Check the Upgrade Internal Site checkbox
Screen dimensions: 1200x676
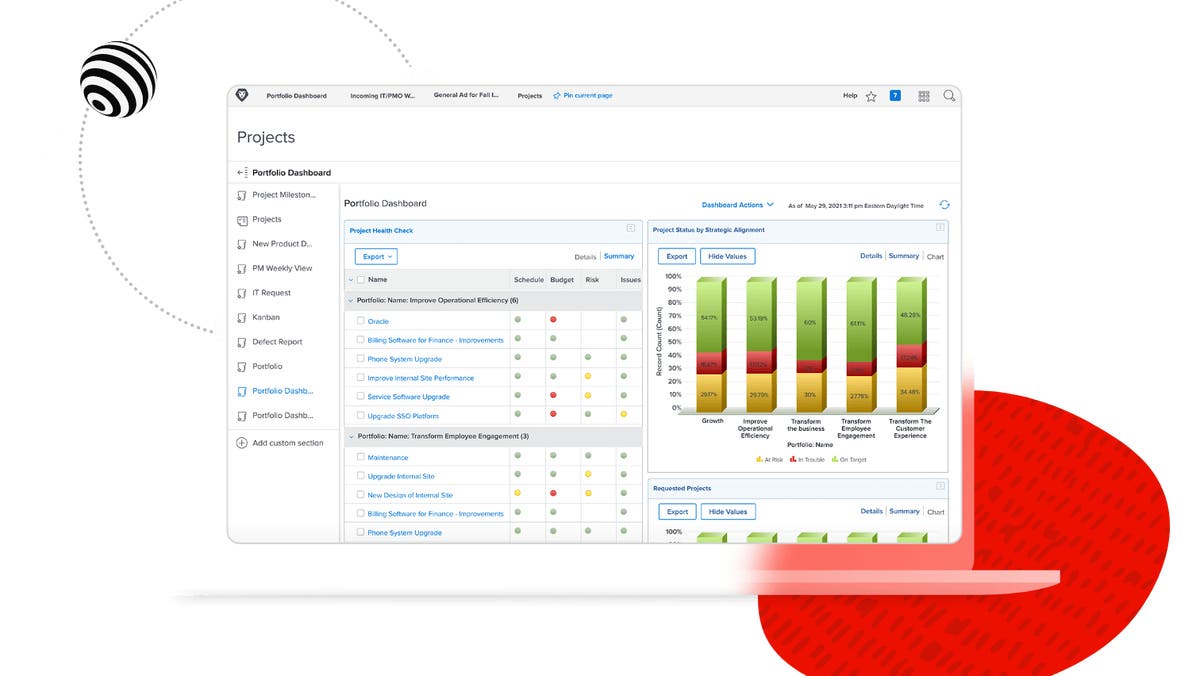coord(361,476)
